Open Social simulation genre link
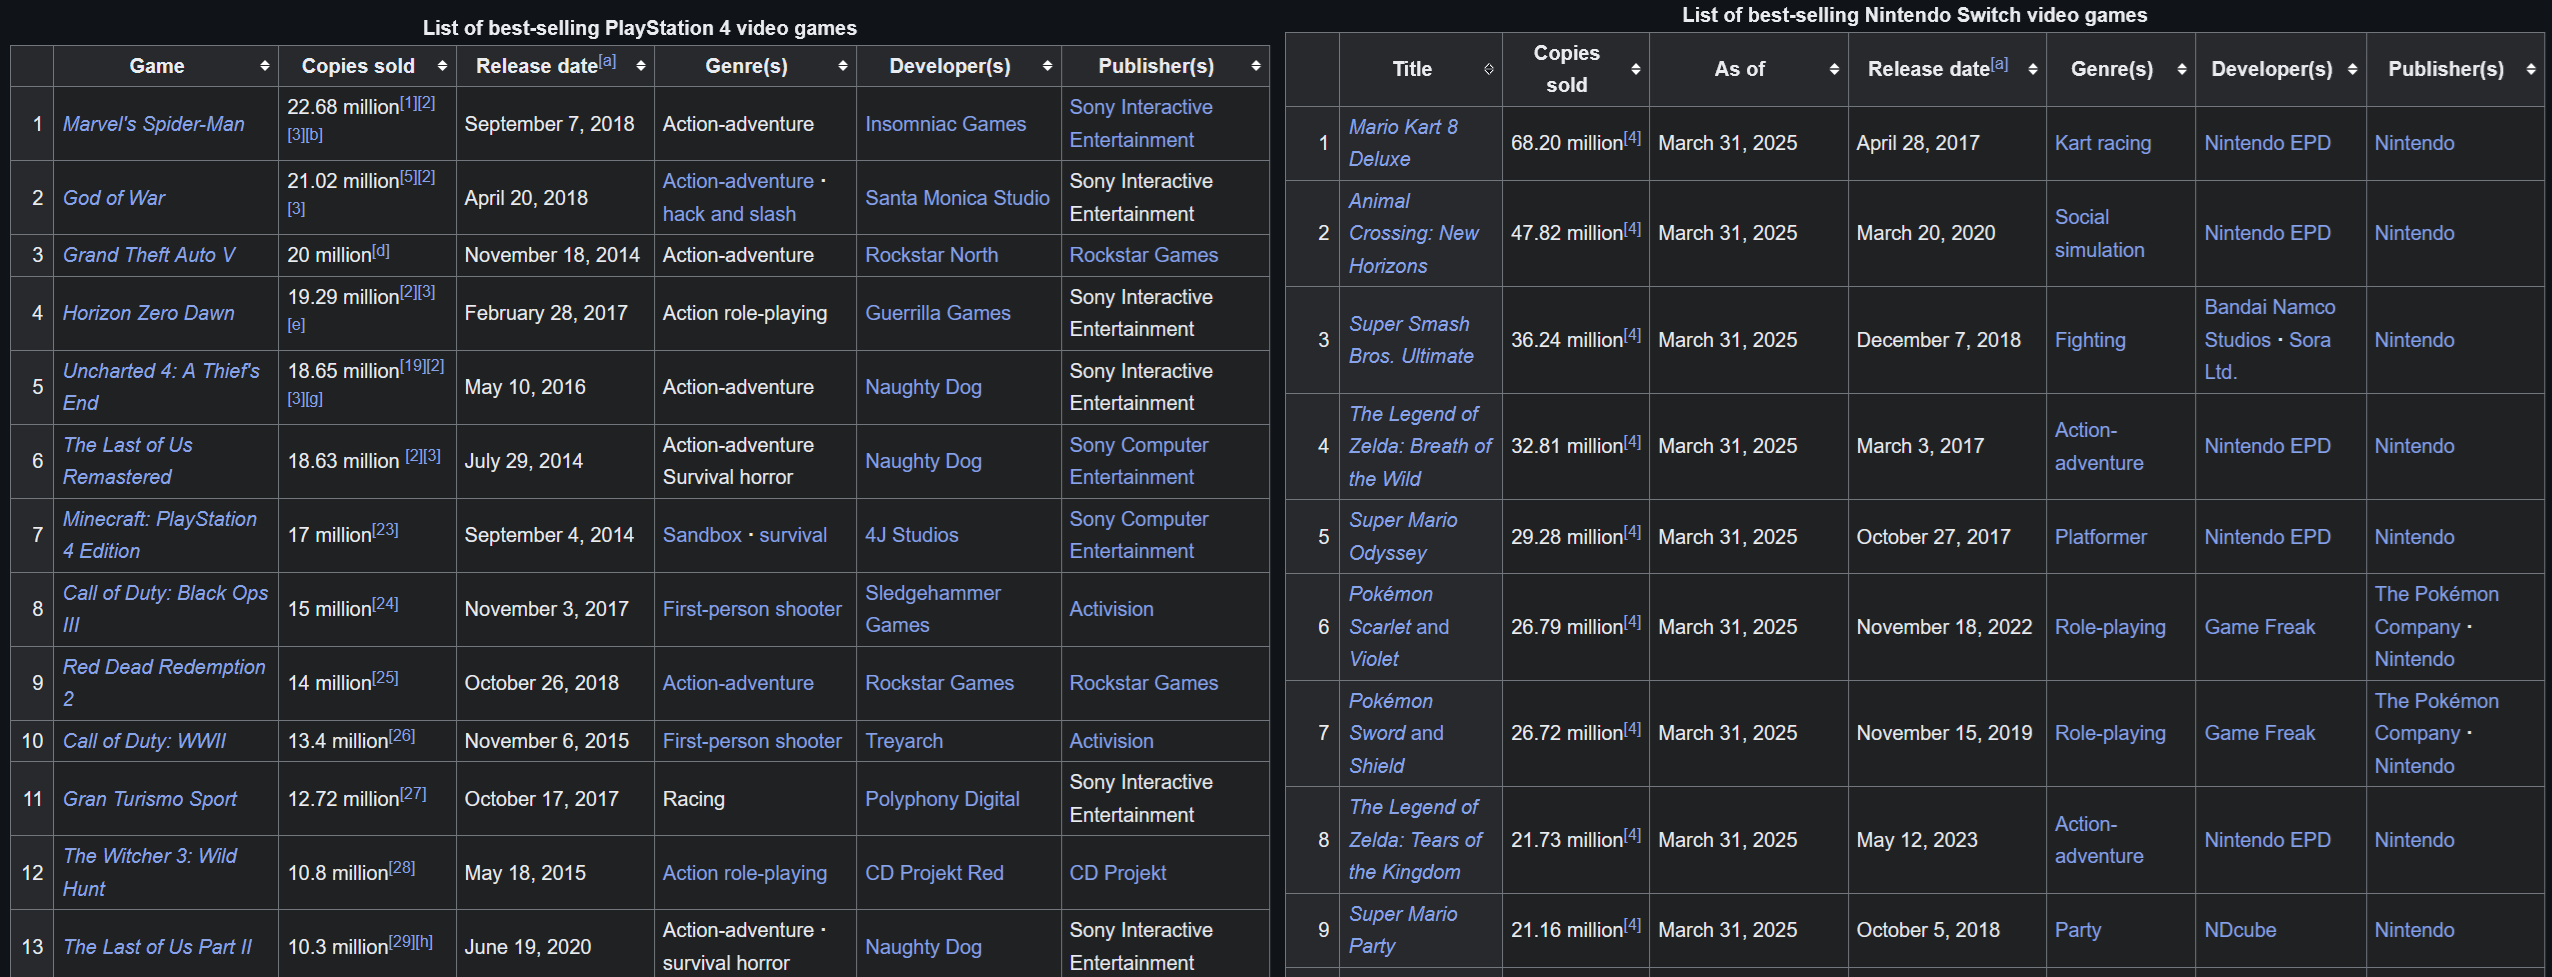The image size is (2552, 977). 2099,233
